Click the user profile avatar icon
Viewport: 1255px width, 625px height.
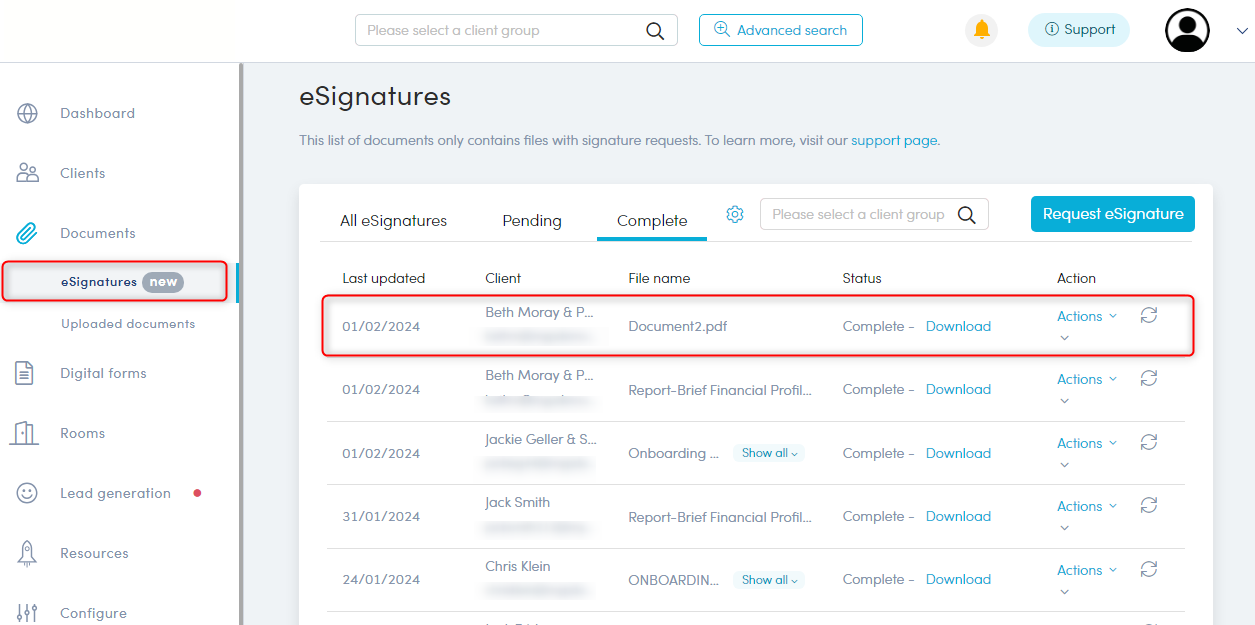pos(1187,30)
